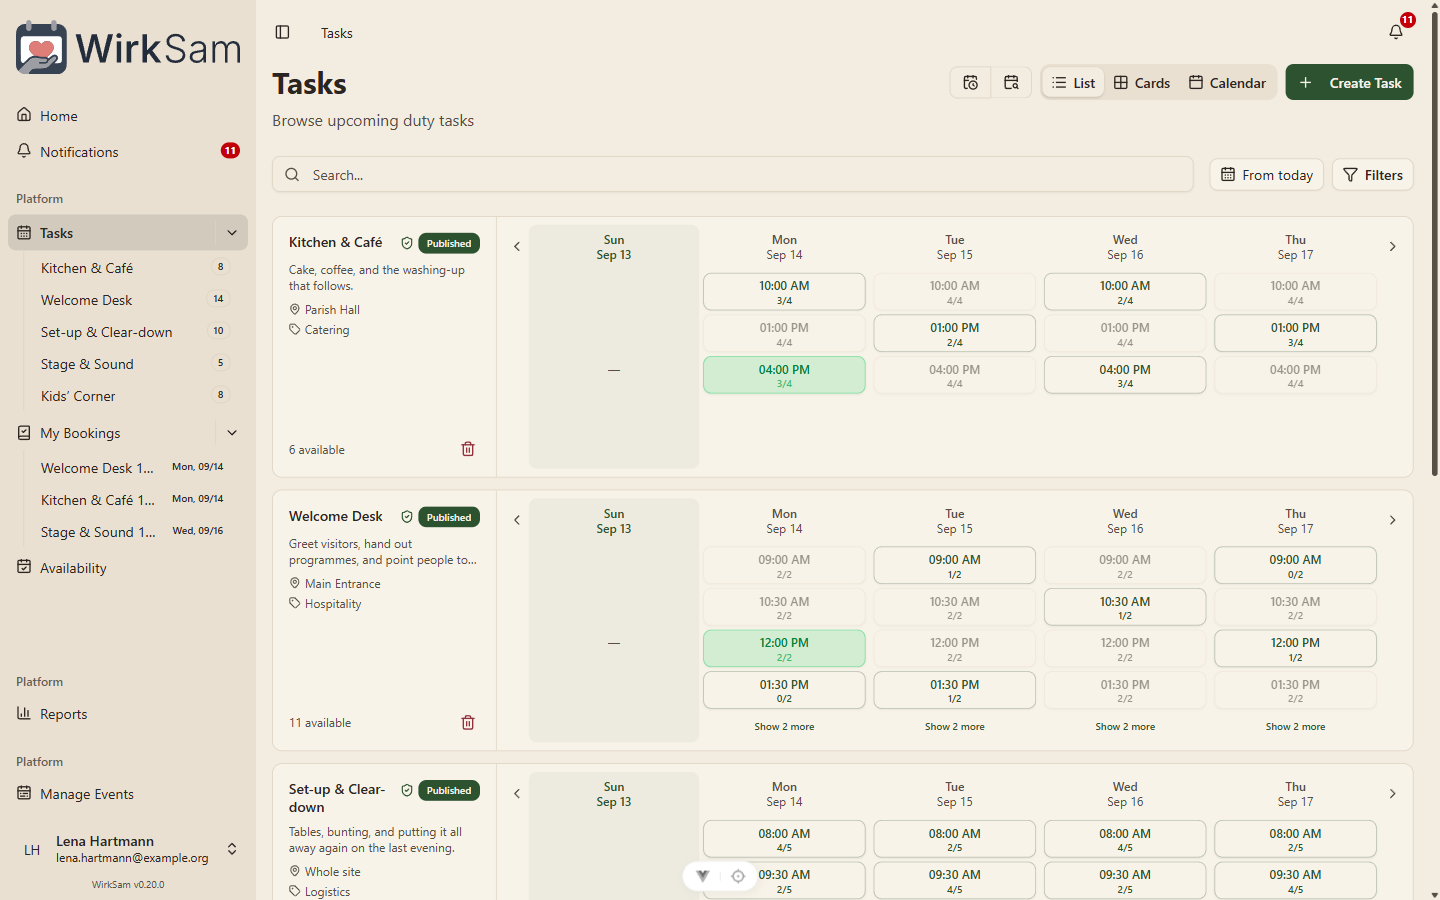The width and height of the screenshot is (1440, 900).
Task: Open the Filters panel
Action: (1373, 175)
